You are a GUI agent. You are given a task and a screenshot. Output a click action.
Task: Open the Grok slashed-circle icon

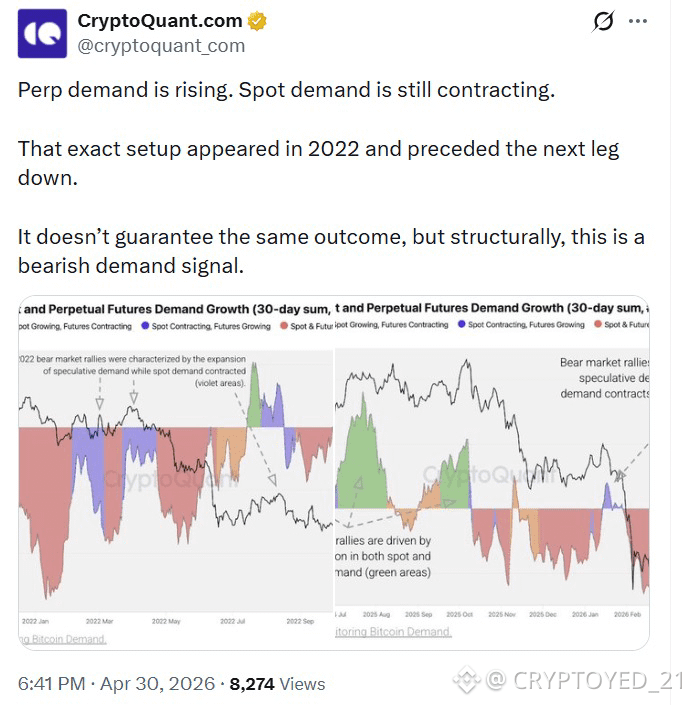click(602, 21)
